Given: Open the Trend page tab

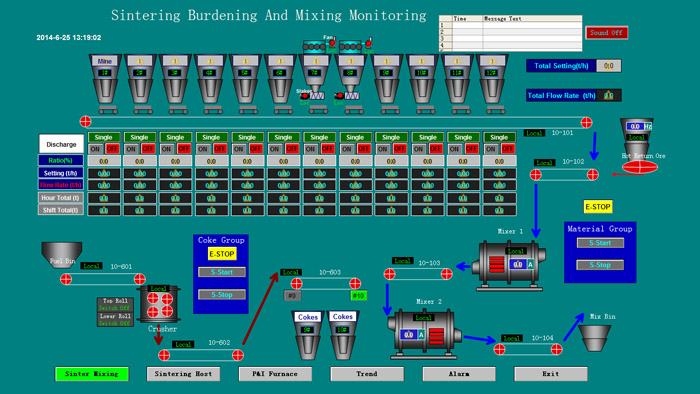Looking at the screenshot, I should coord(367,374).
